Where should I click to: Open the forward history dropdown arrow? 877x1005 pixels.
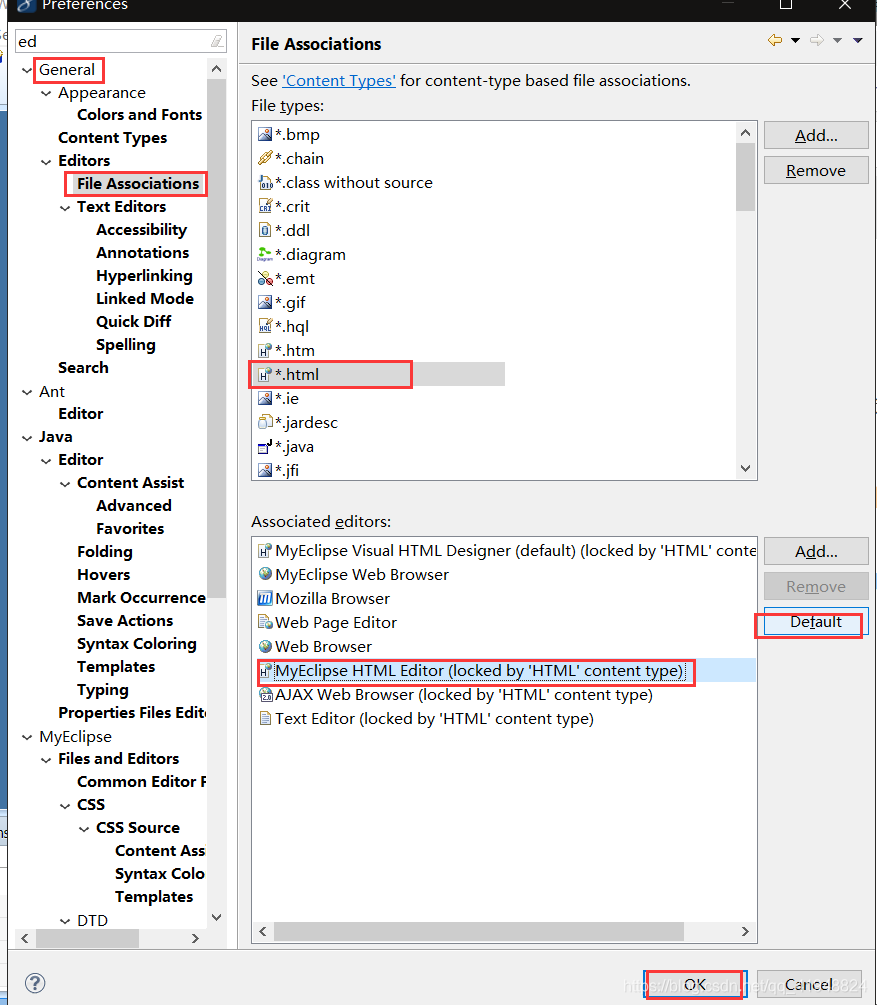click(x=837, y=40)
